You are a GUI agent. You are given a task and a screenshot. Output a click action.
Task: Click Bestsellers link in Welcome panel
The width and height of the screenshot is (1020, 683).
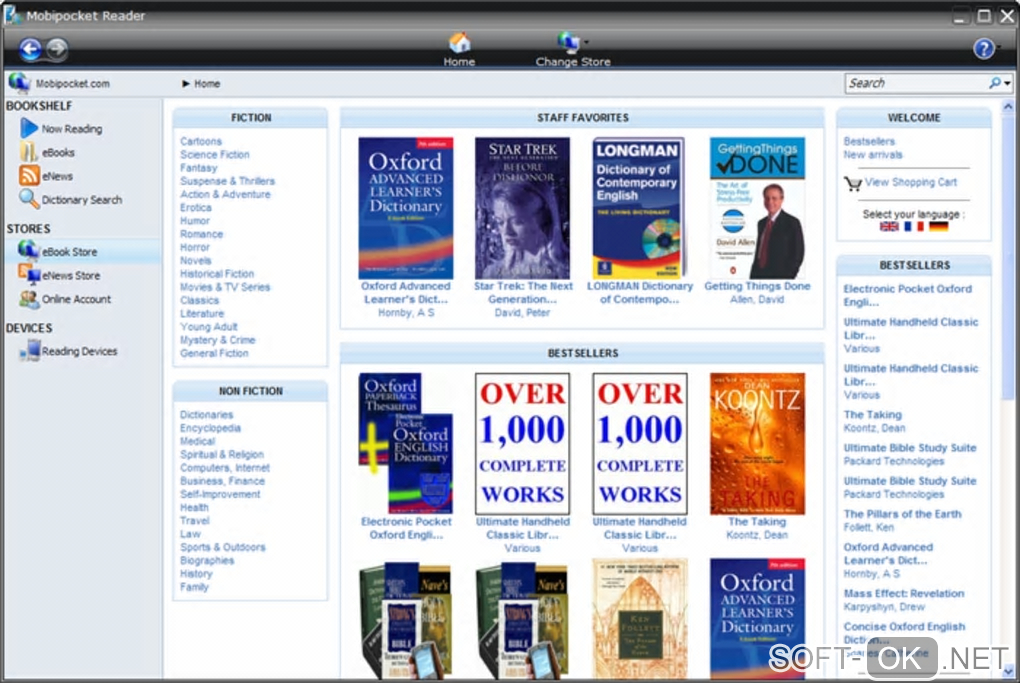869,141
